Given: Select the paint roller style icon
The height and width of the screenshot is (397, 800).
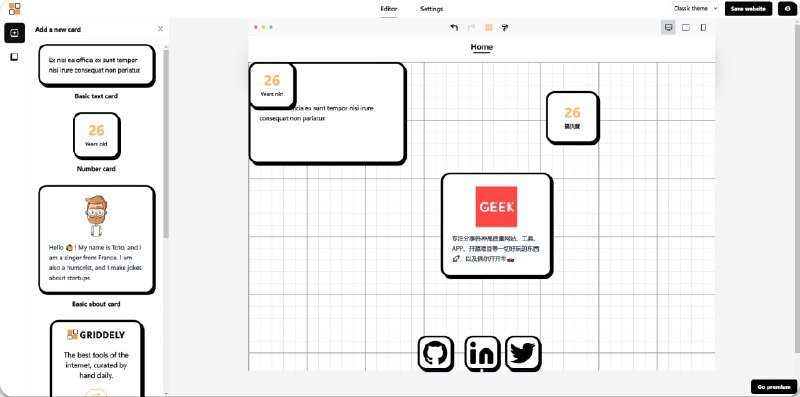Looking at the screenshot, I should (x=505, y=28).
